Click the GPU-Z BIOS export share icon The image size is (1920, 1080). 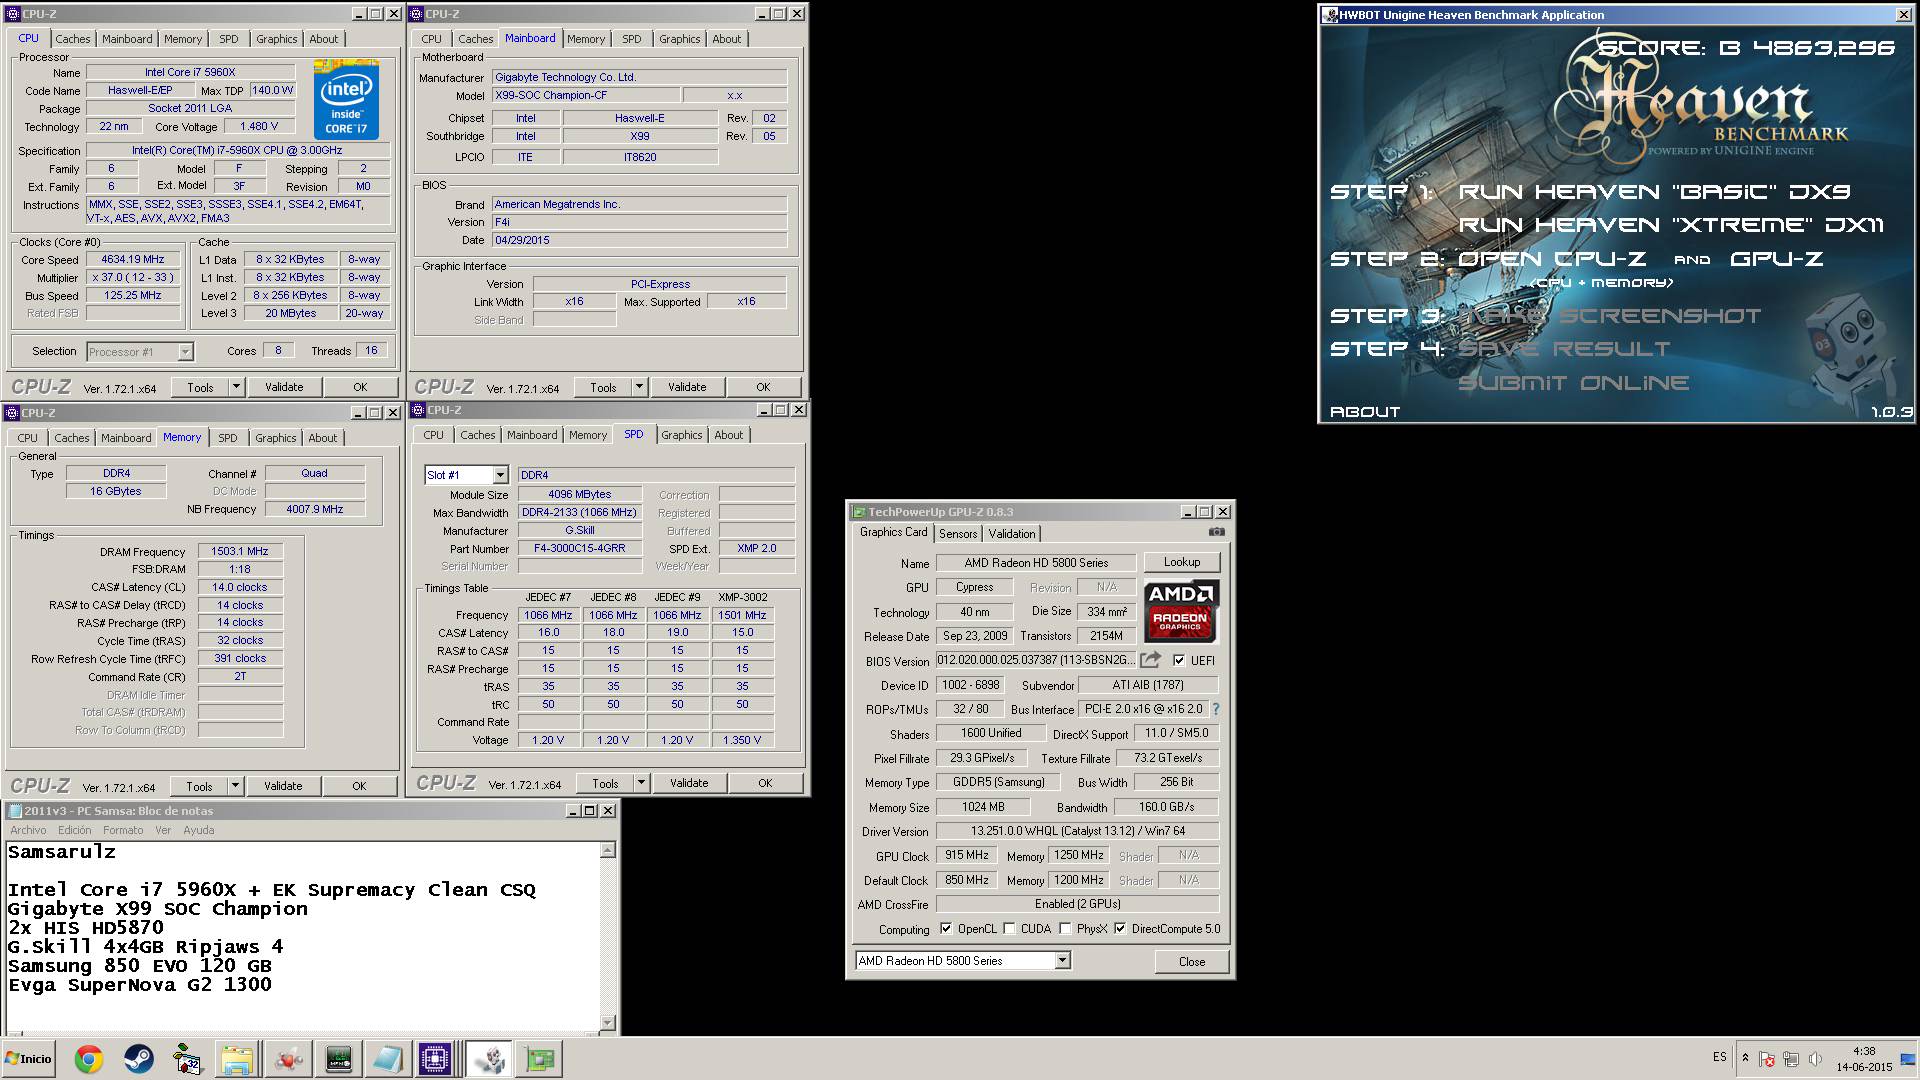coord(1151,660)
